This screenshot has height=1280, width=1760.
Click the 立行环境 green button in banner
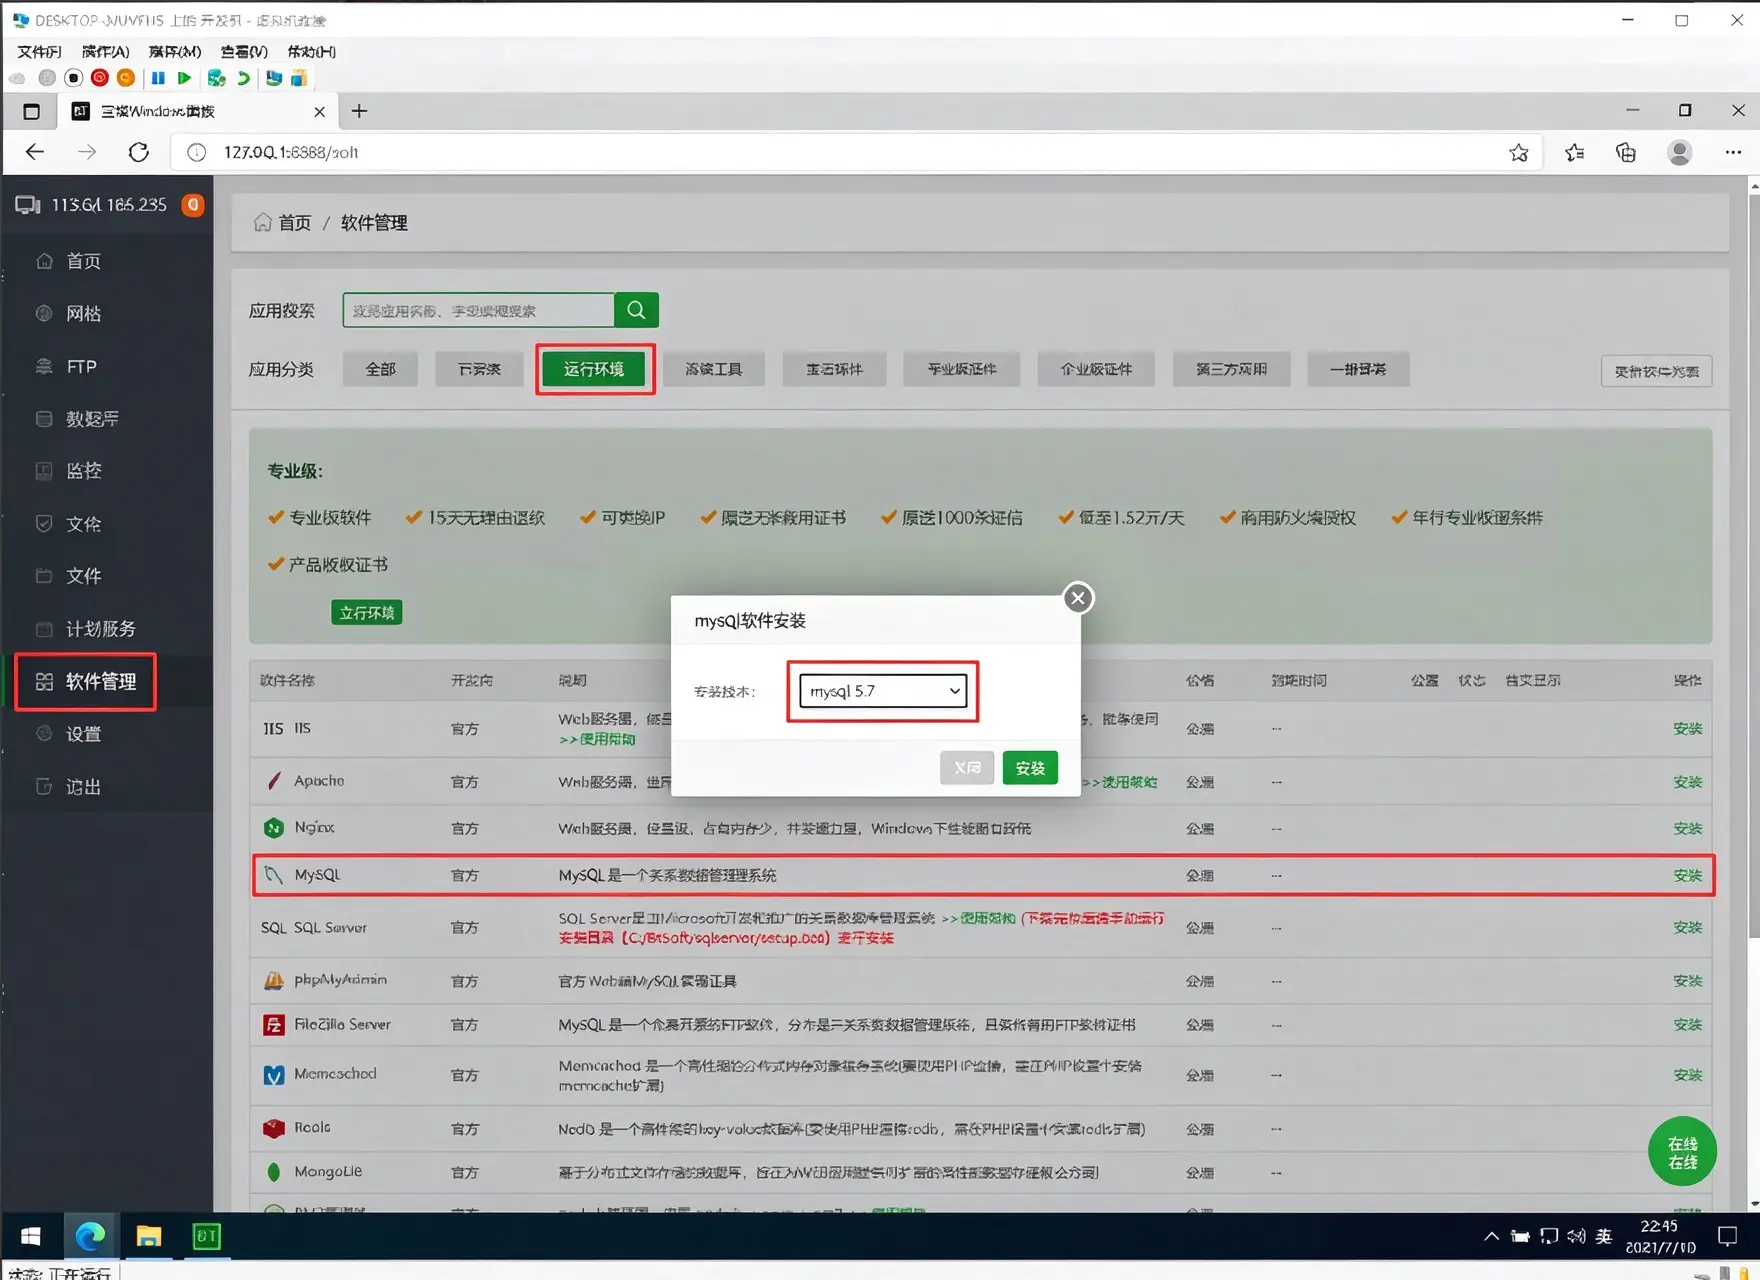(x=367, y=612)
